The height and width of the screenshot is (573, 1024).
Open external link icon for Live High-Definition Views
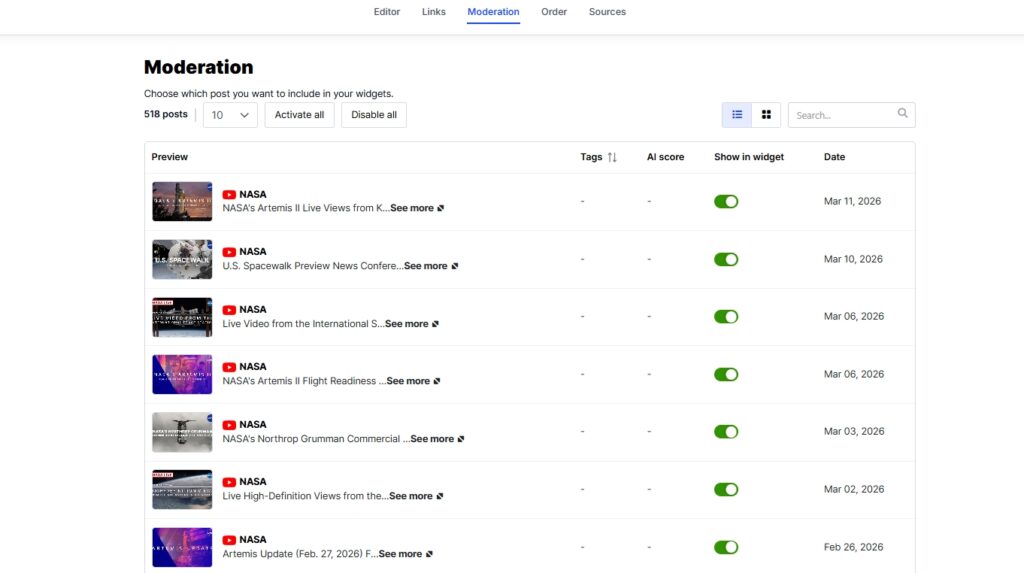(440, 497)
